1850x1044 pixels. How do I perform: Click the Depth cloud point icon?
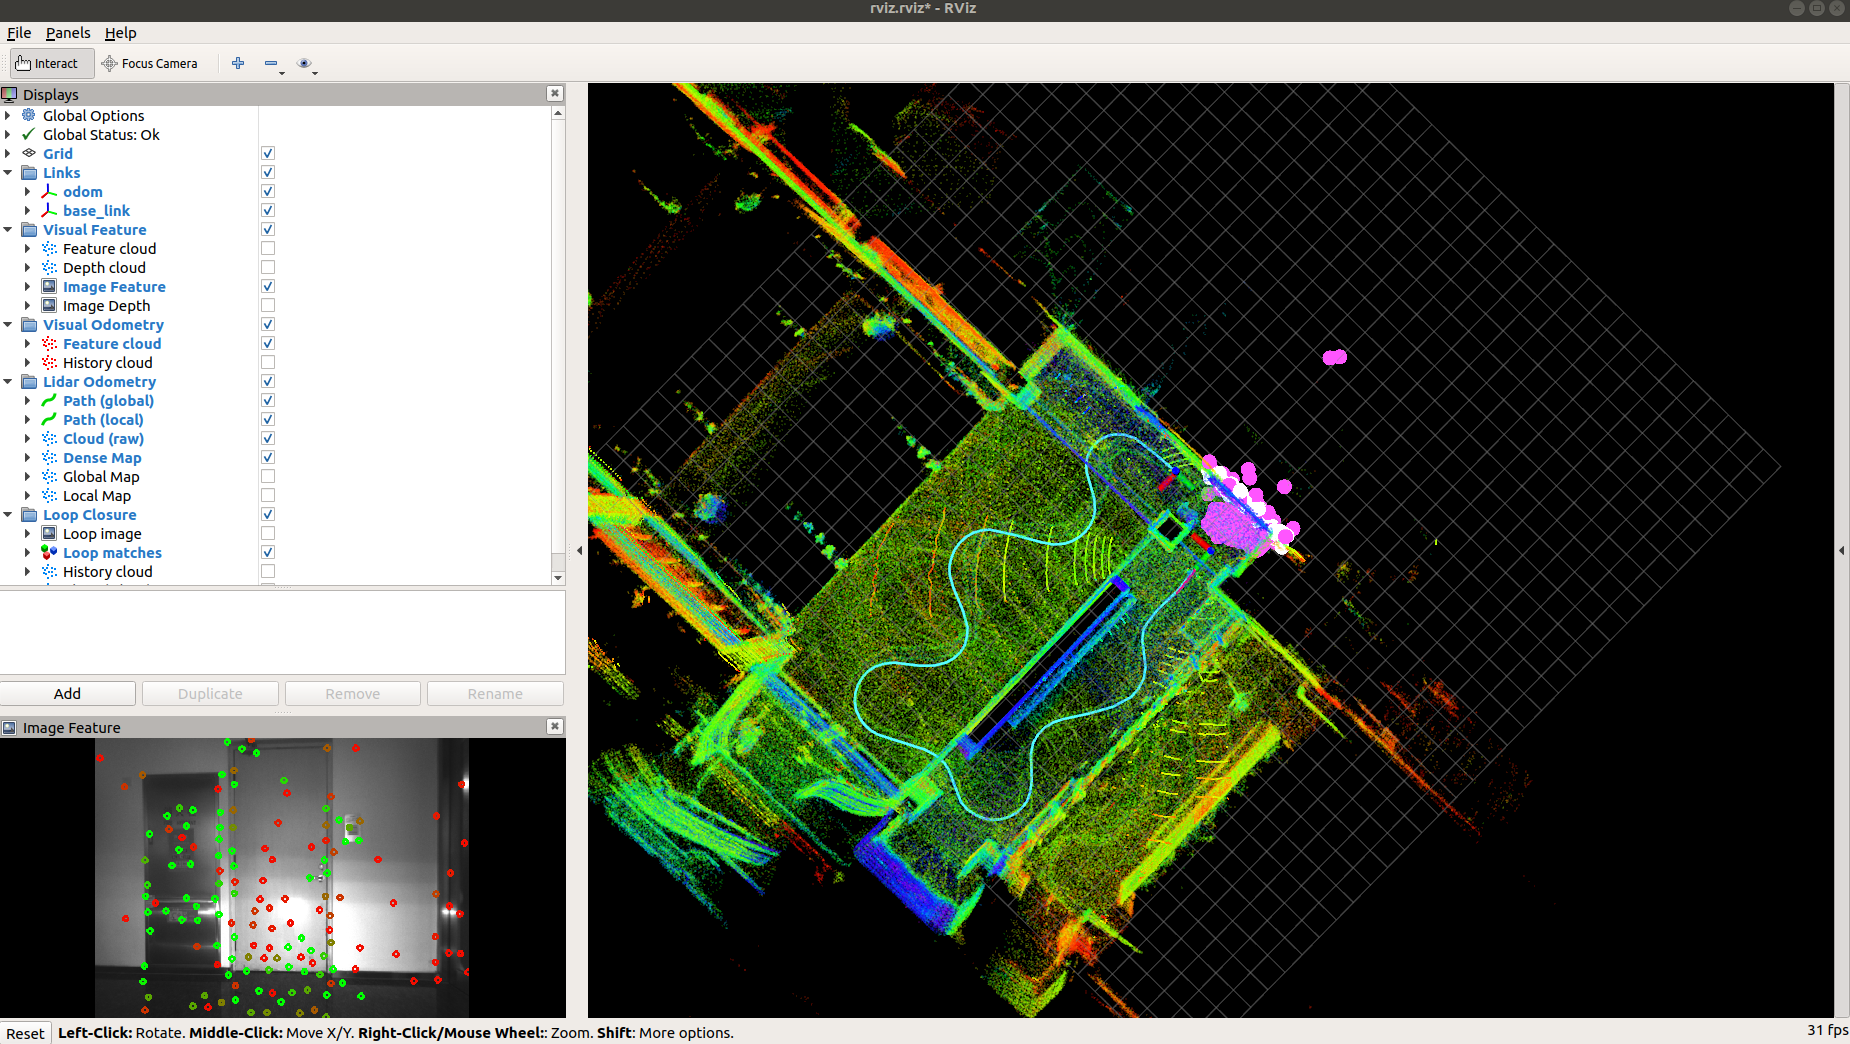49,267
